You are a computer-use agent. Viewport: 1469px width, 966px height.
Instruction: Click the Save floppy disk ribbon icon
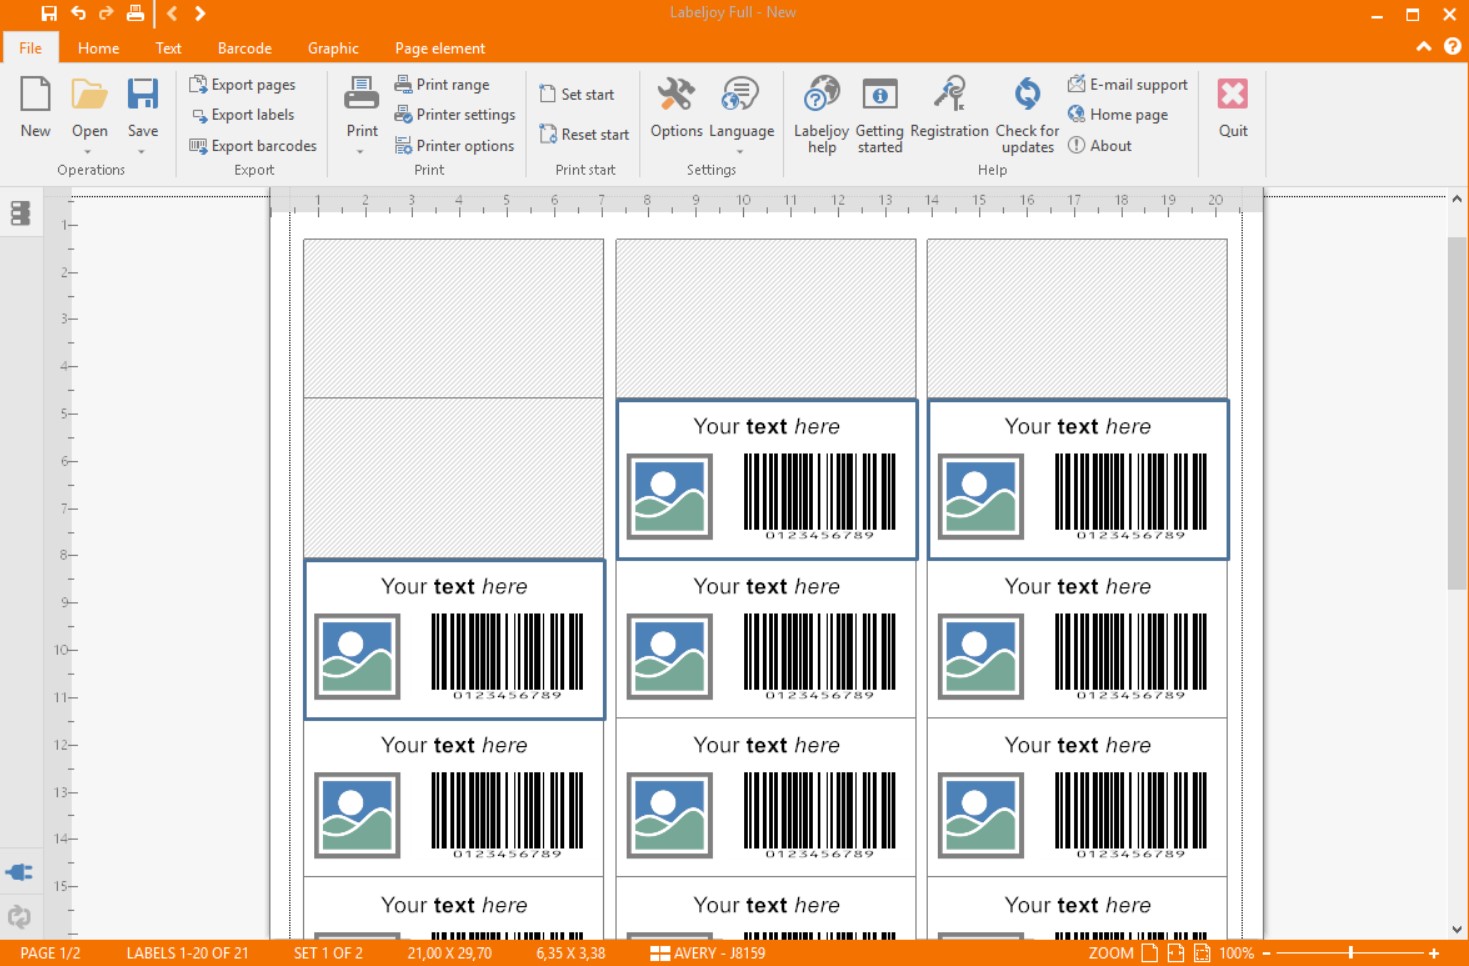pyautogui.click(x=143, y=94)
